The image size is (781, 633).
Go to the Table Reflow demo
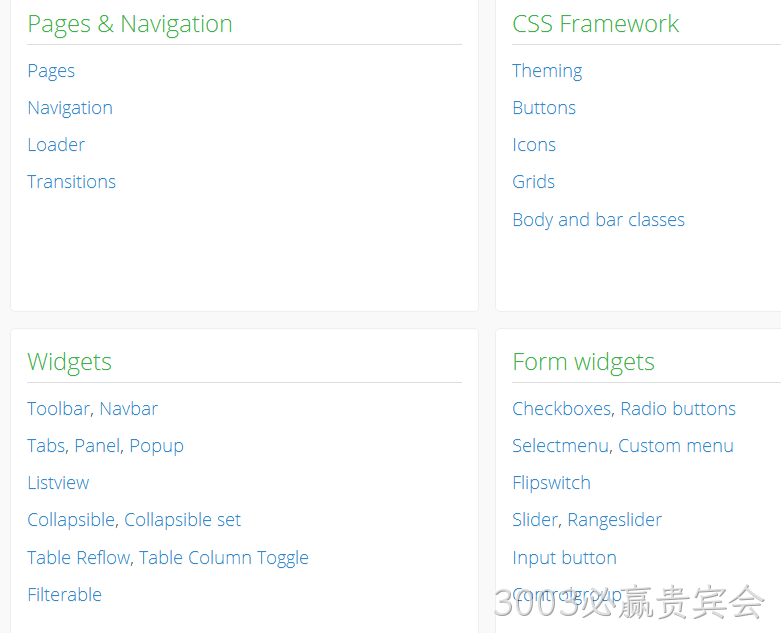(79, 558)
